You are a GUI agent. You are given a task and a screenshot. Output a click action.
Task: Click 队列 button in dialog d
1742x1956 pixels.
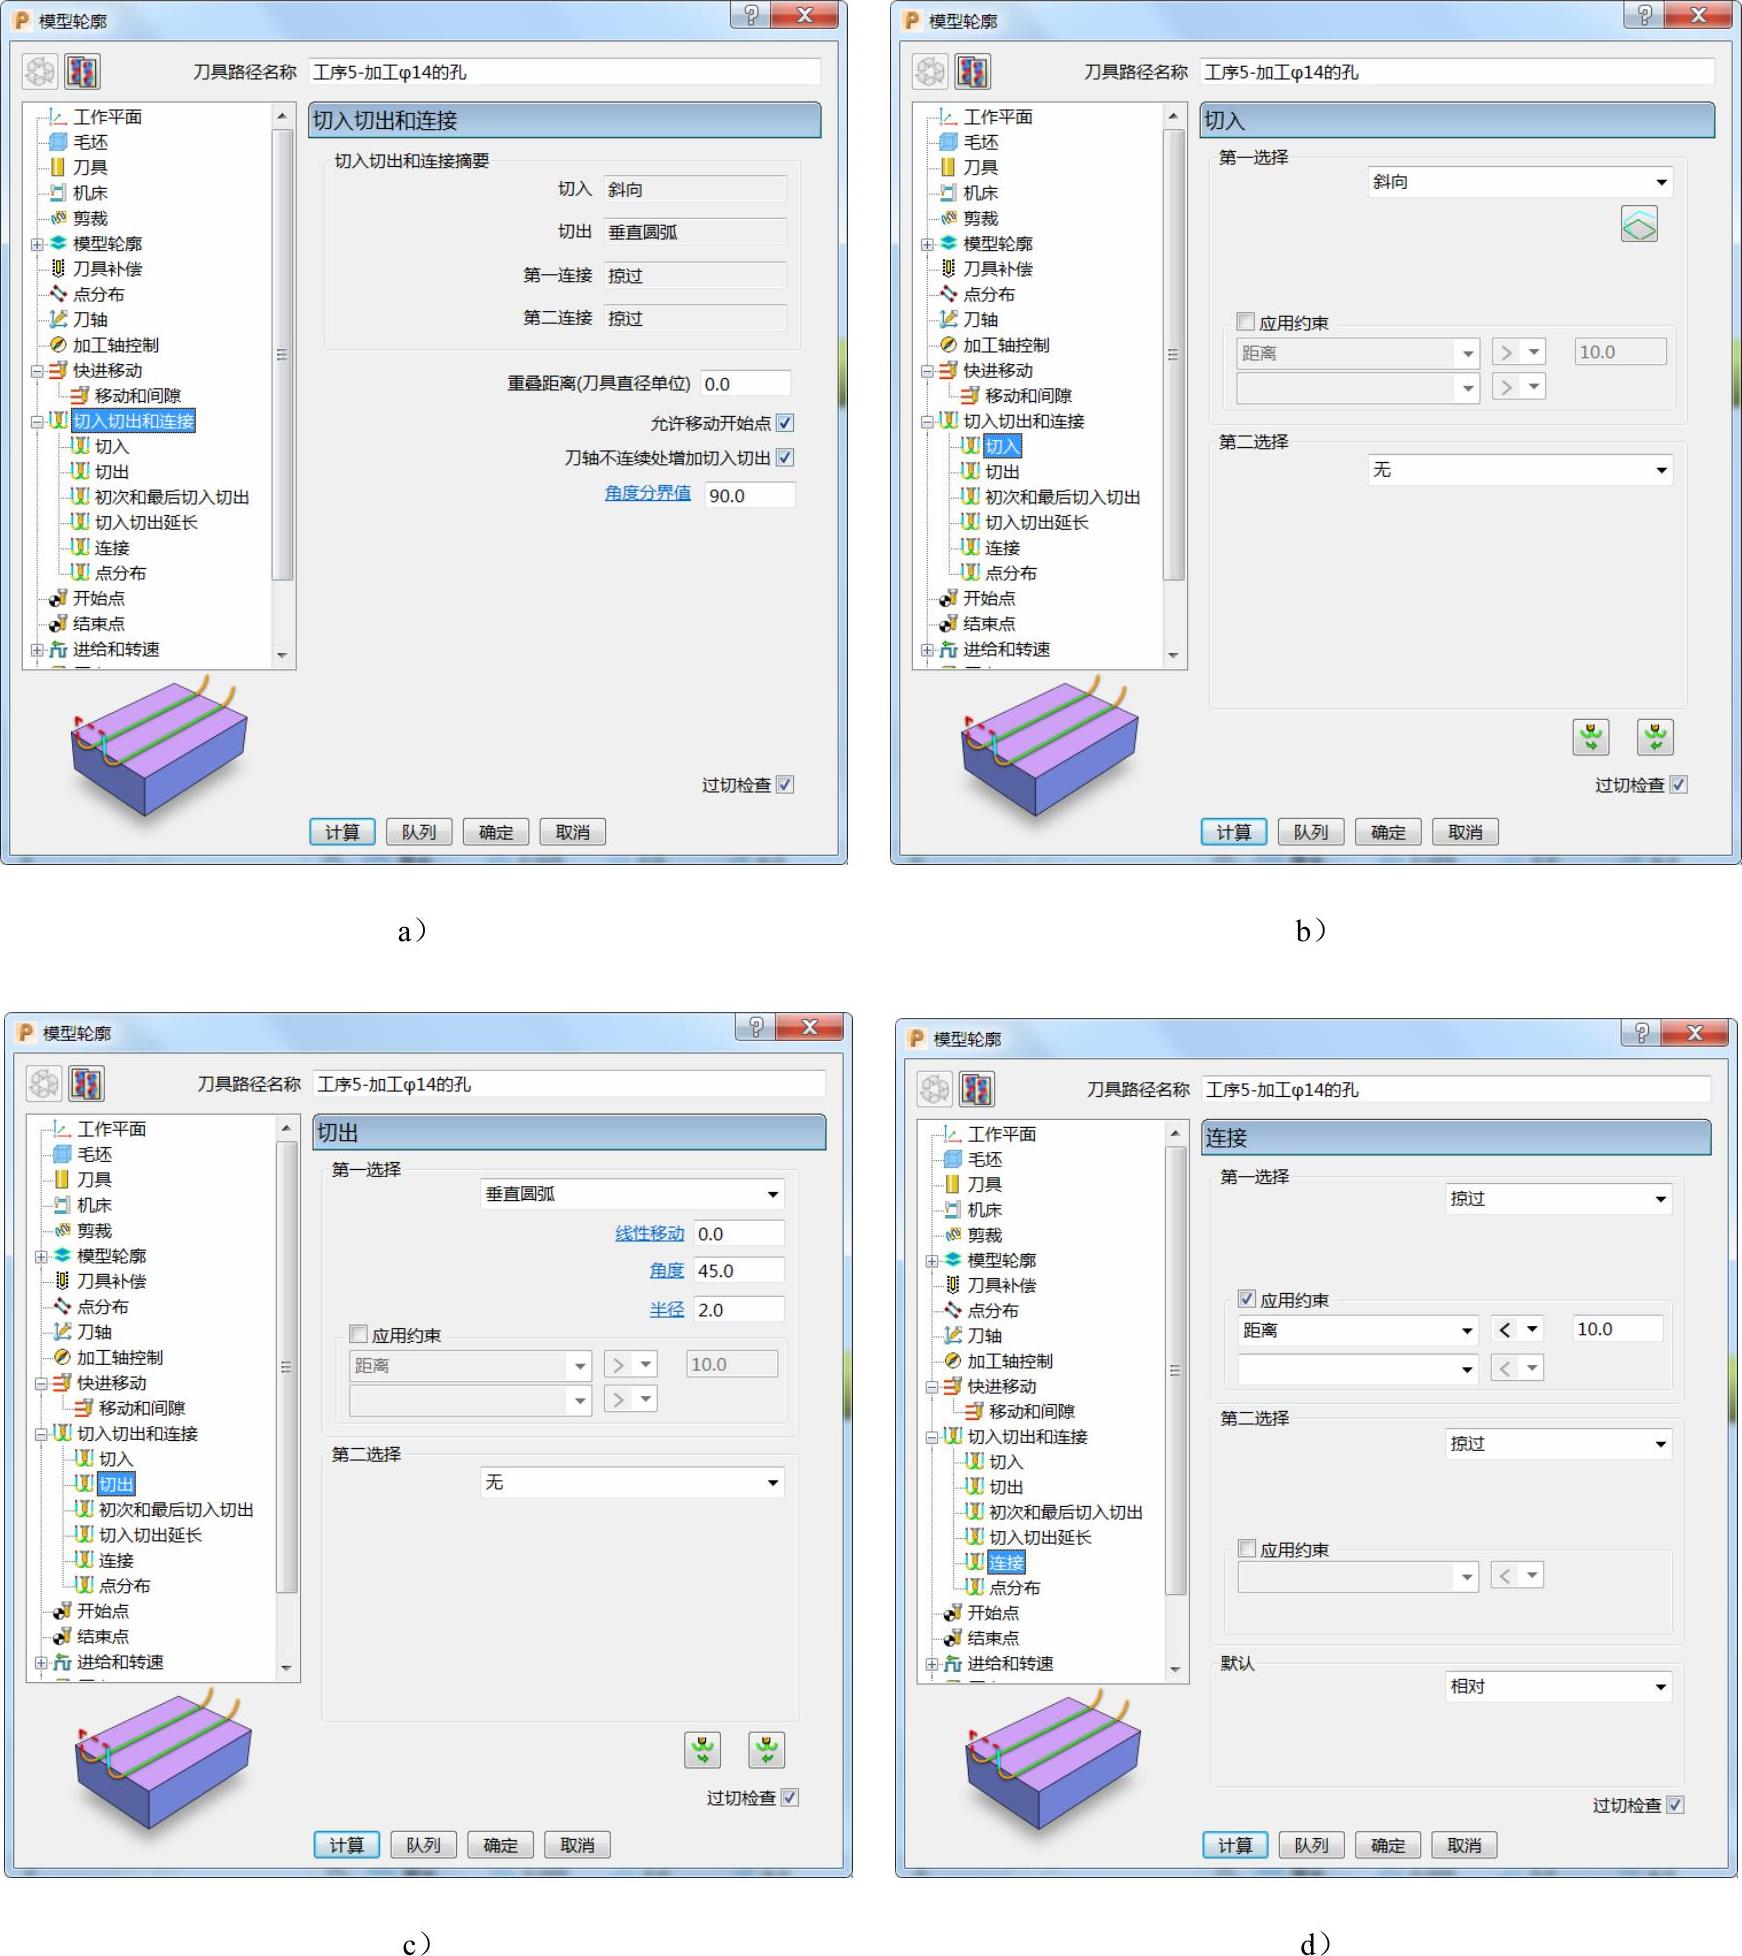coord(1311,1845)
